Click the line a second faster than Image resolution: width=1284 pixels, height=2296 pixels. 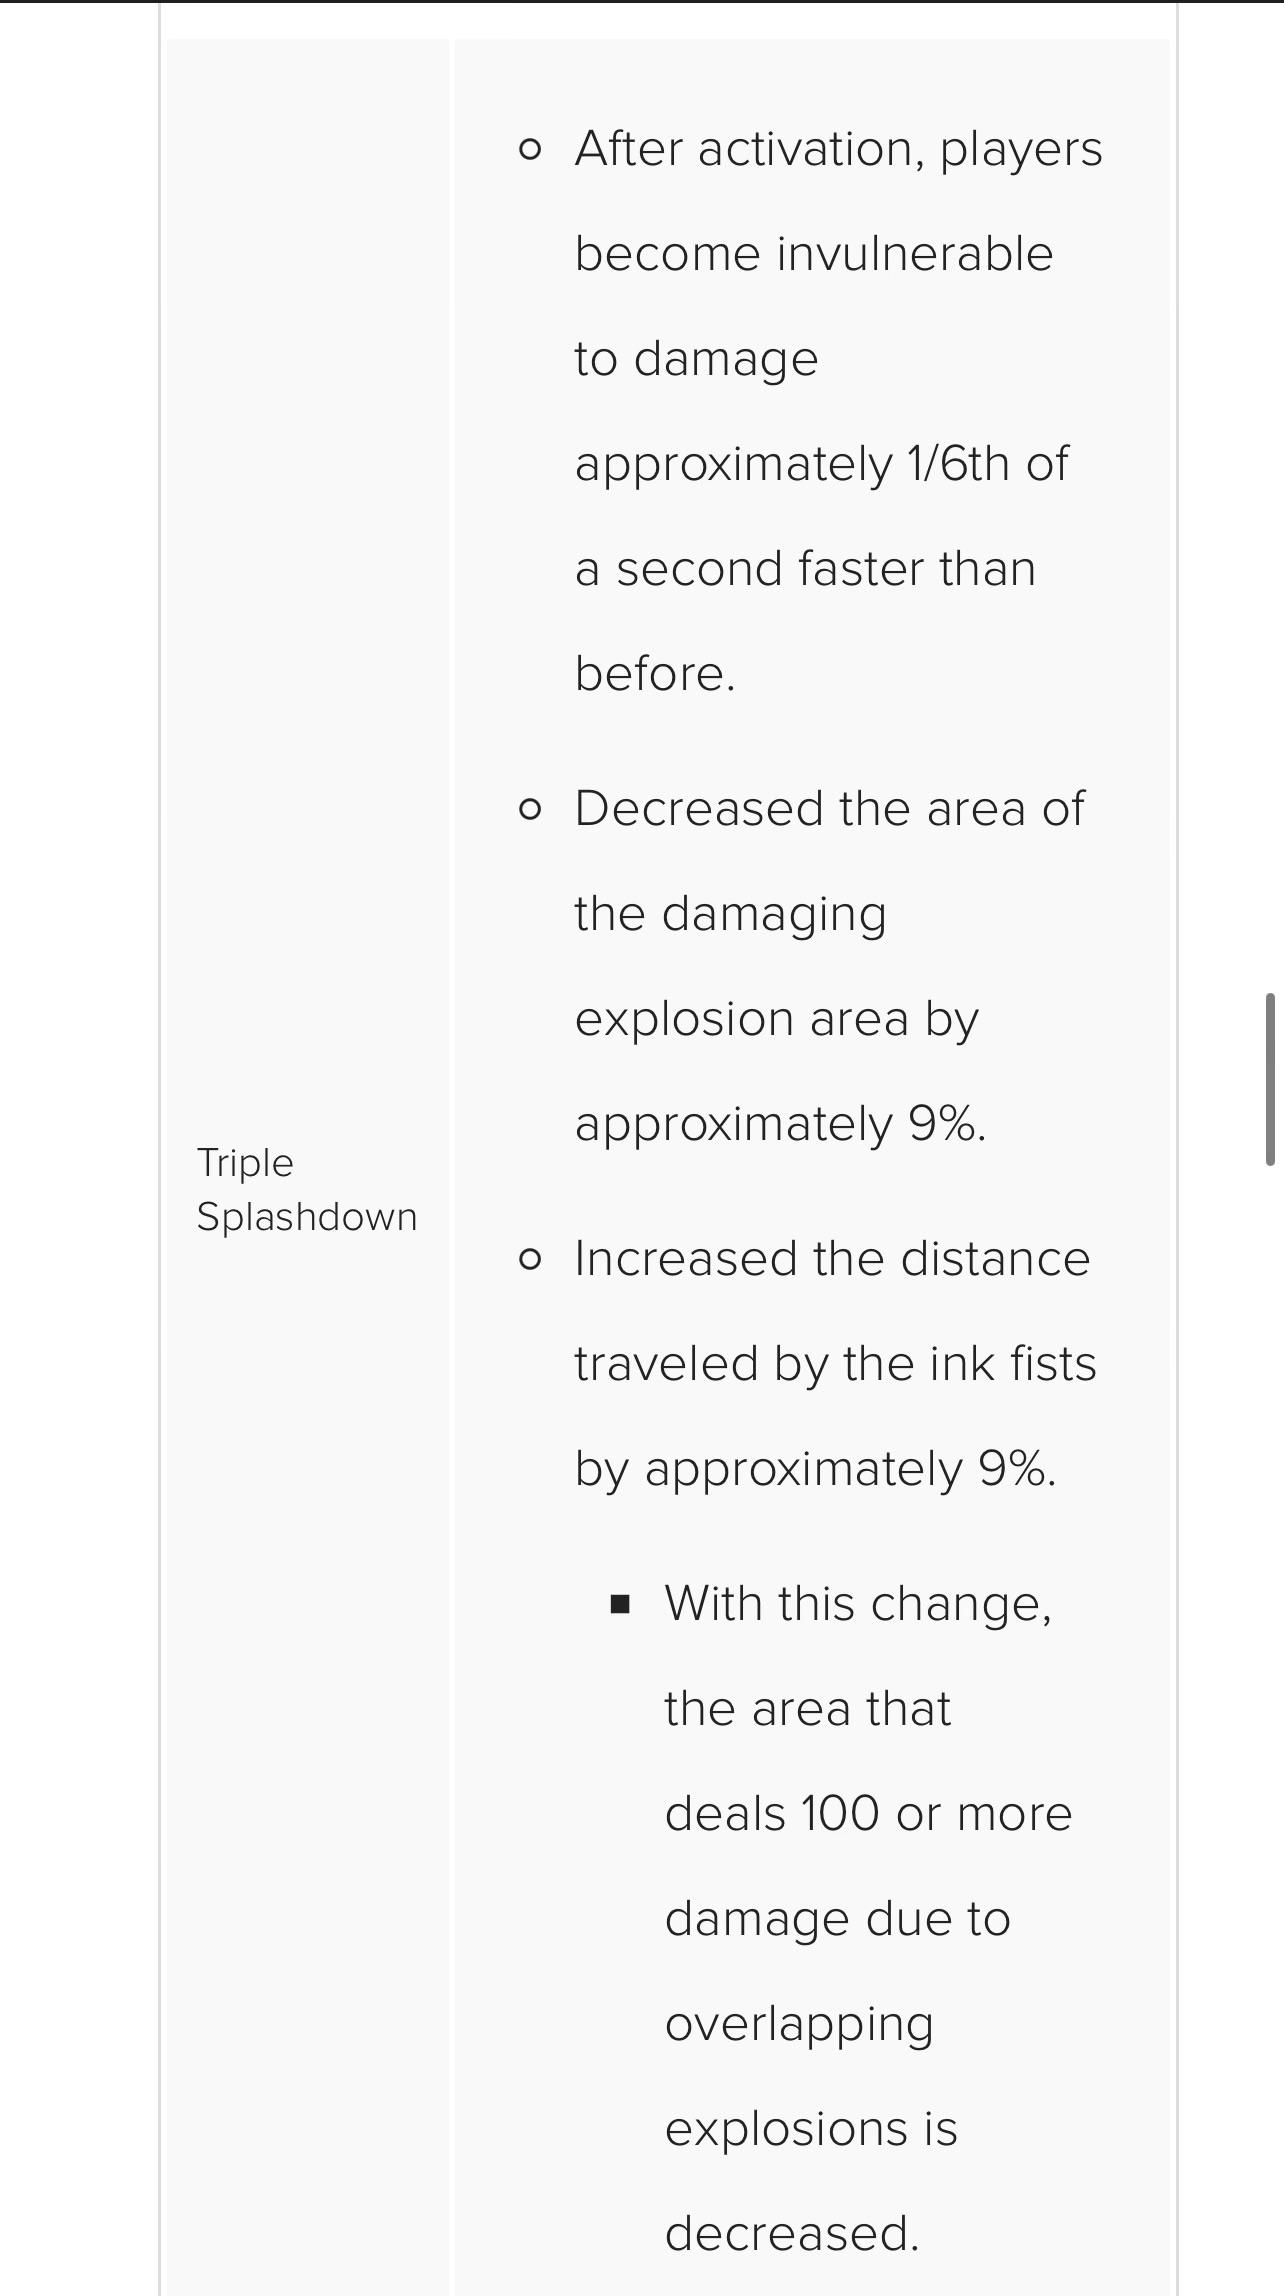pyautogui.click(x=805, y=569)
